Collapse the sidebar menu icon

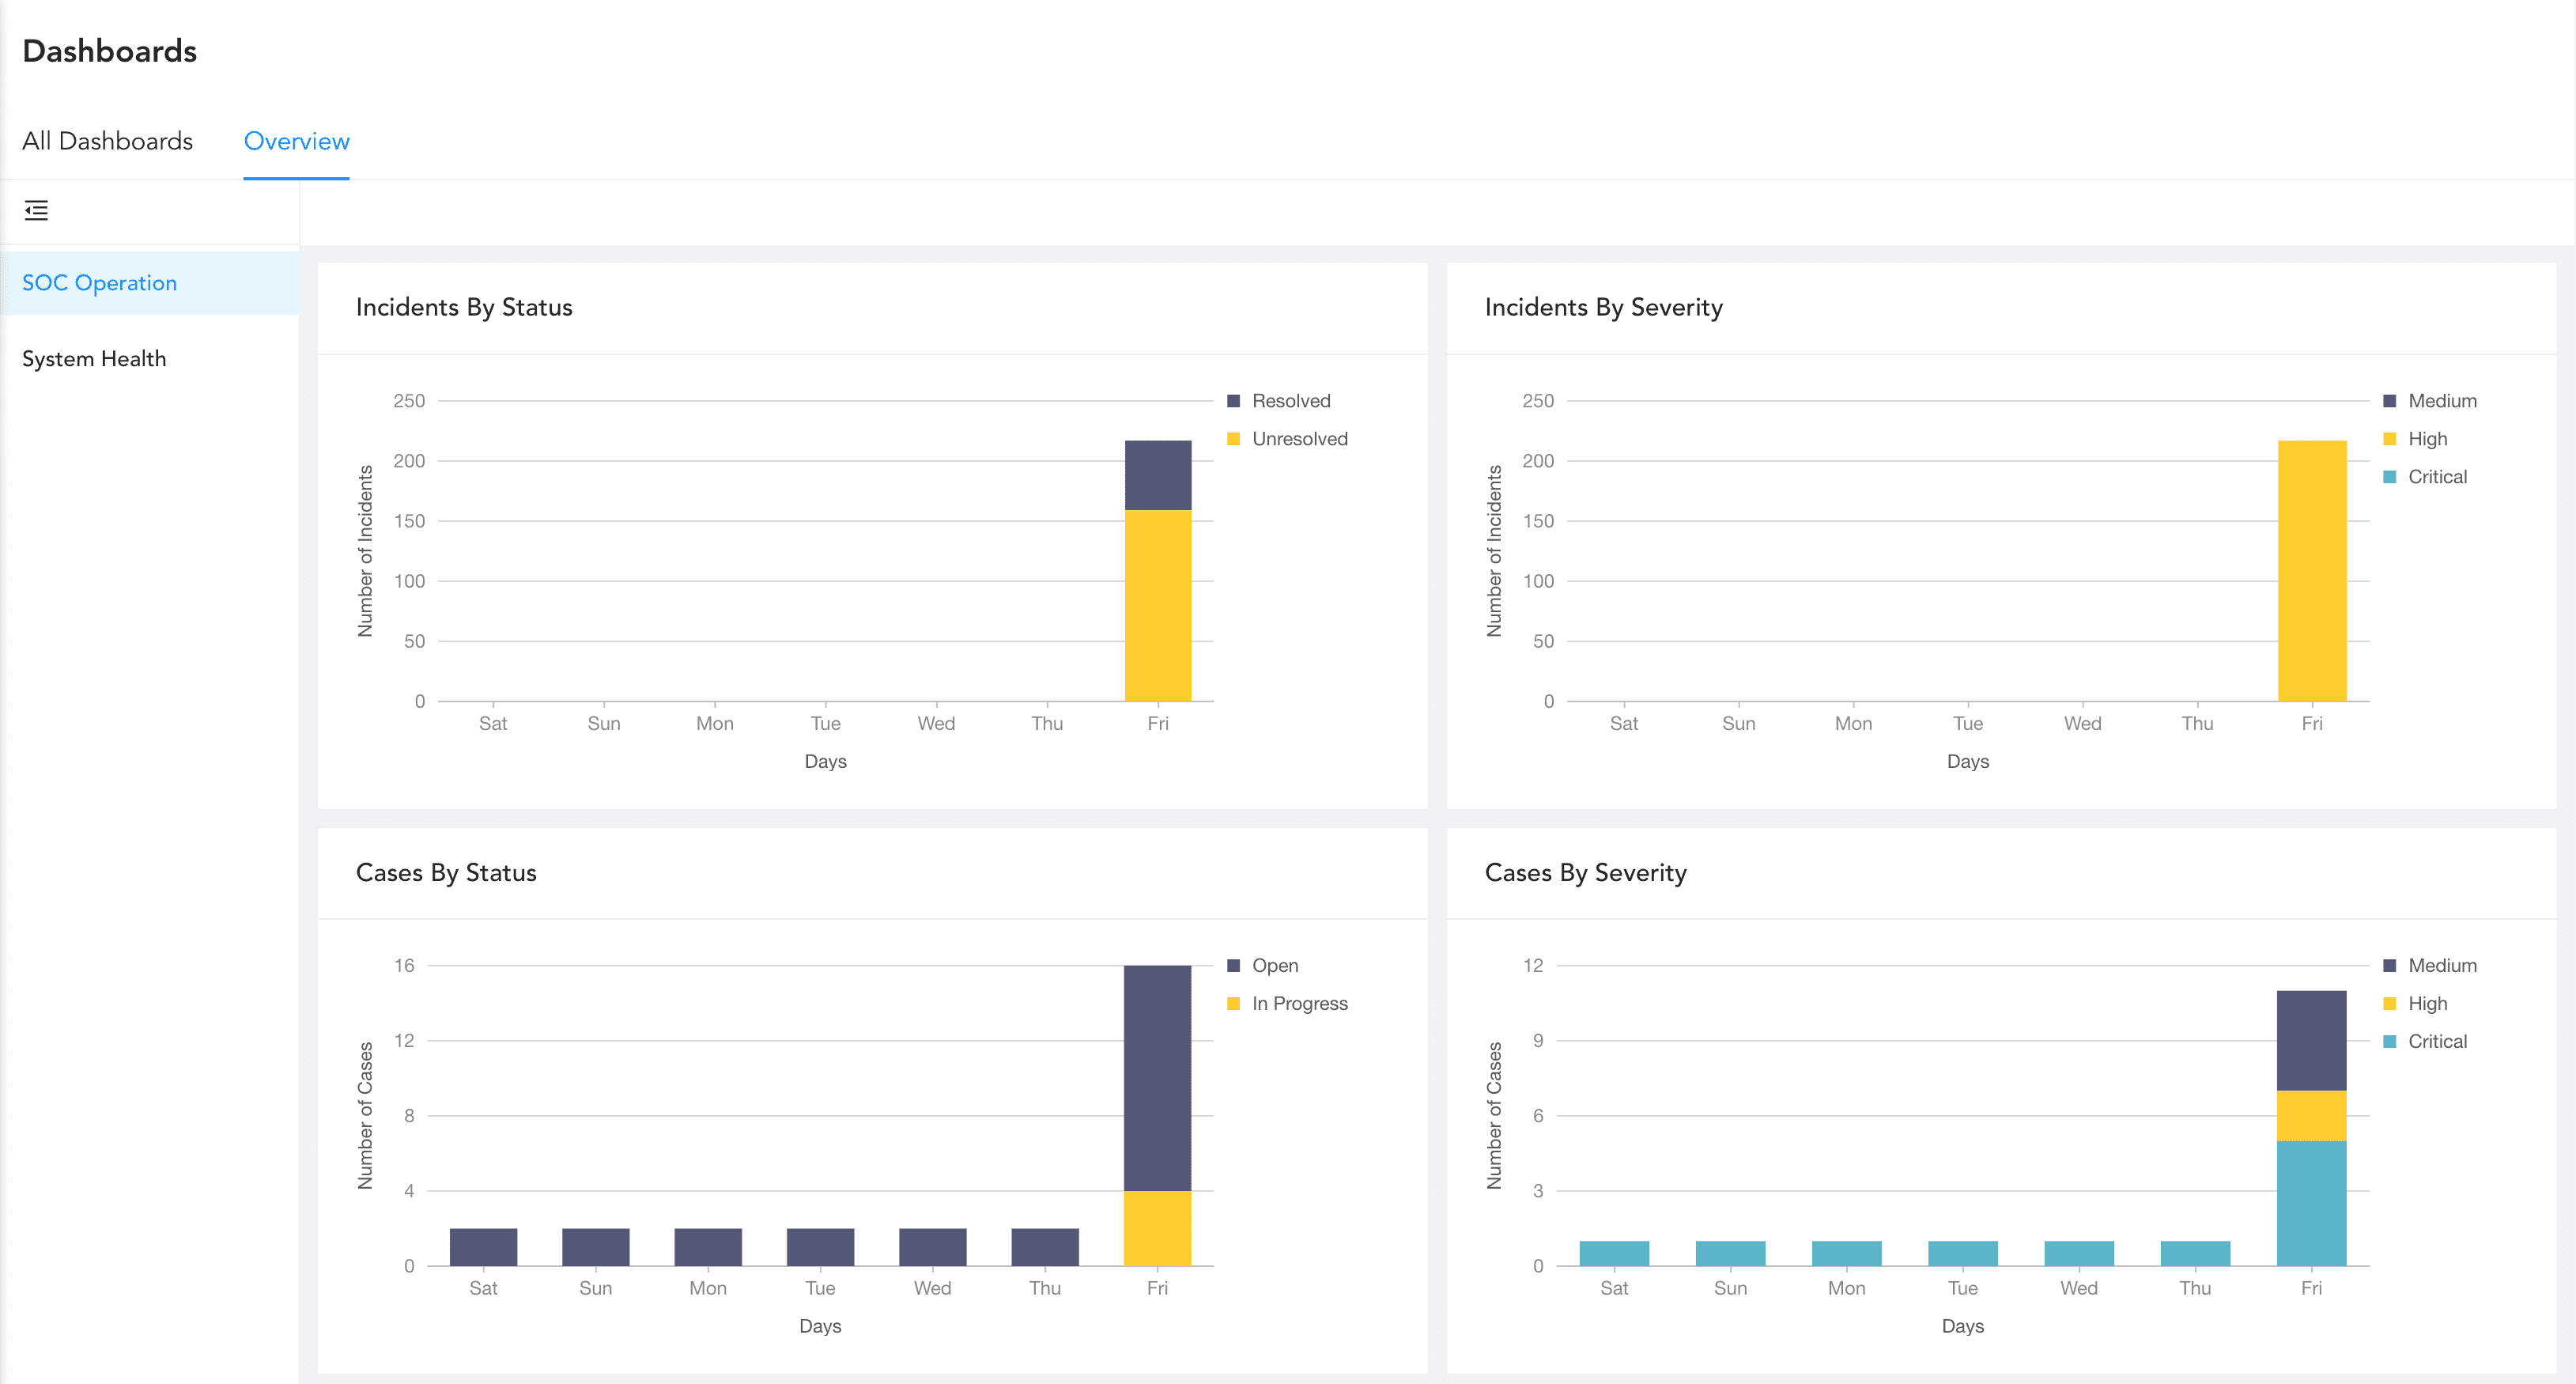pos(36,210)
